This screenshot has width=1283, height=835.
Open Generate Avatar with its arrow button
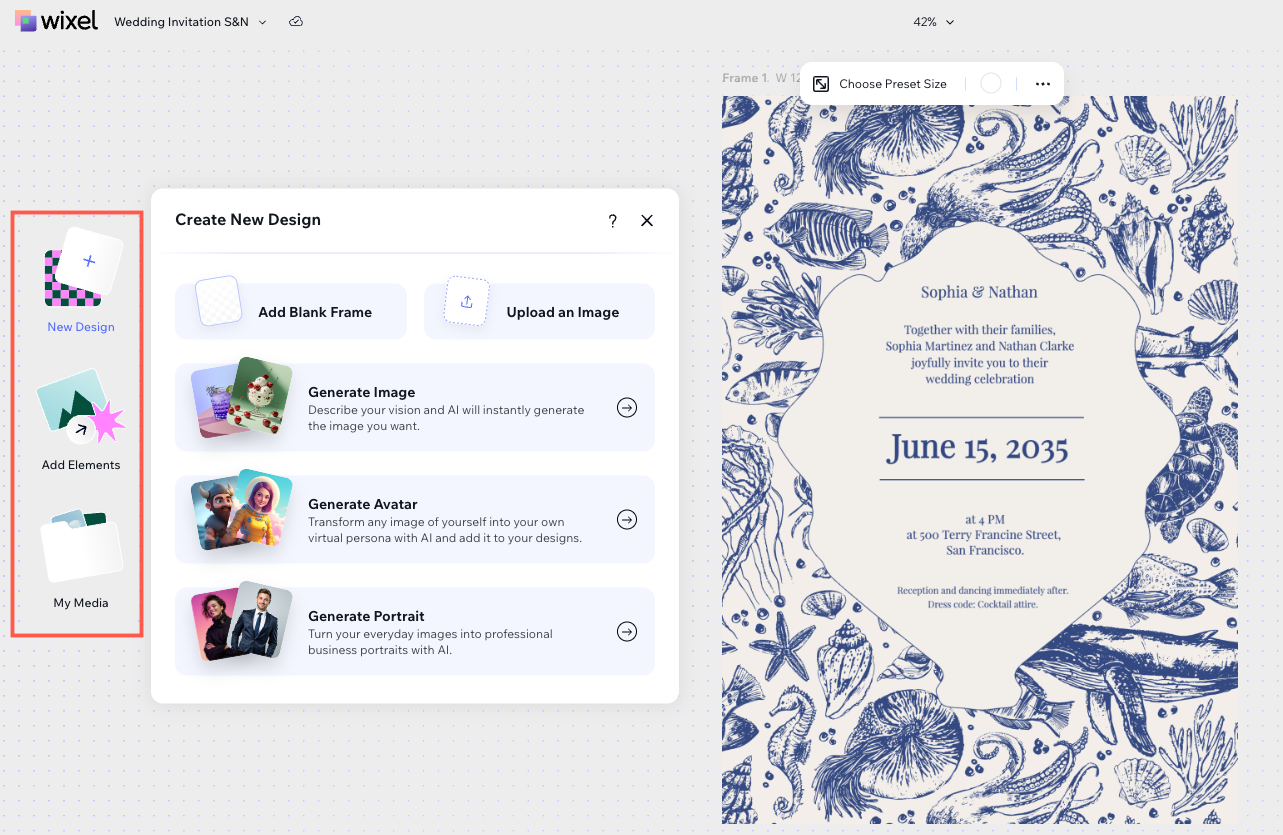627,519
